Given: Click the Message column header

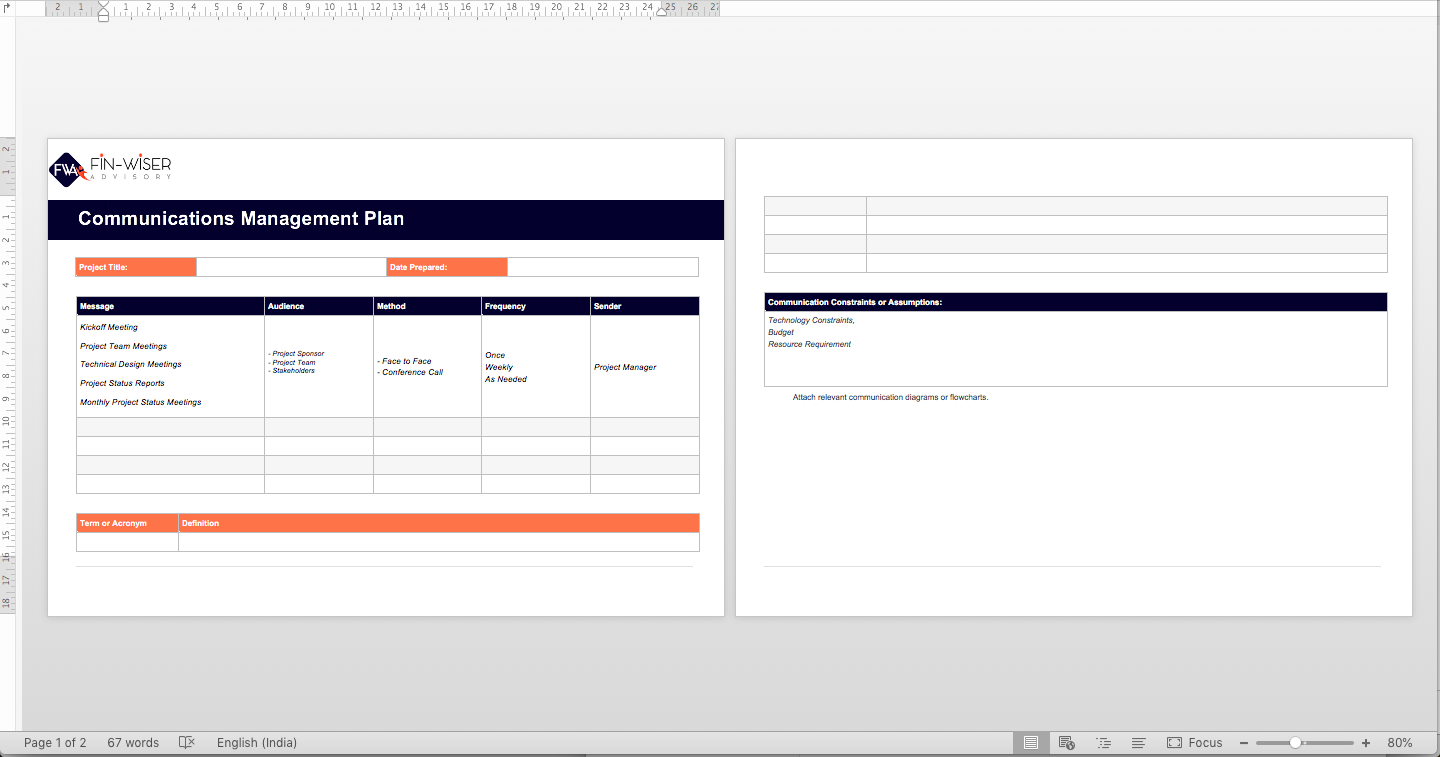Looking at the screenshot, I should point(170,306).
